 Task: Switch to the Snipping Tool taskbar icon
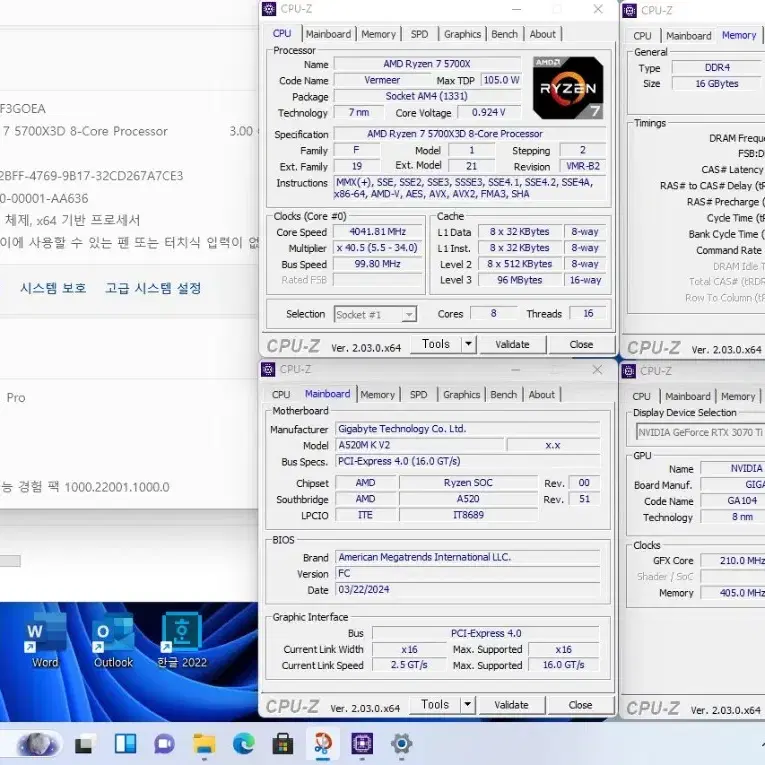click(322, 744)
